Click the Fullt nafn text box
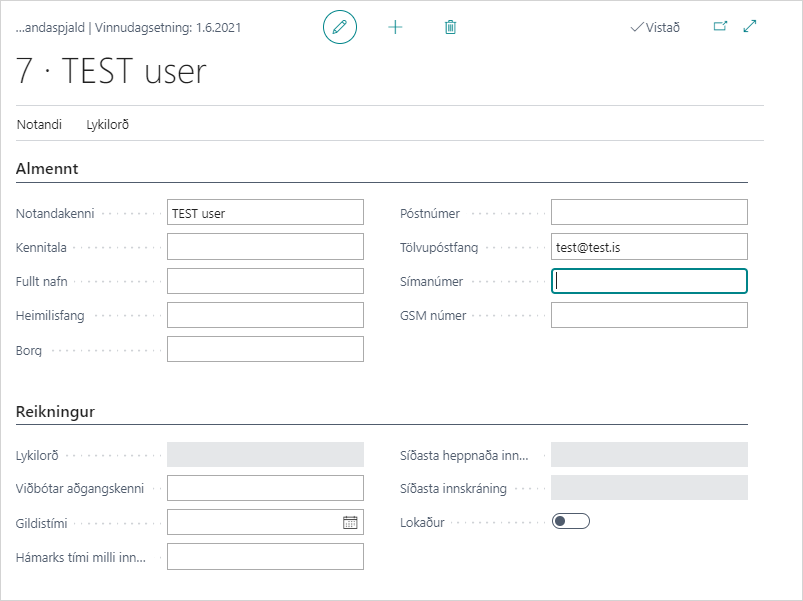The image size is (803, 601). click(x=265, y=281)
